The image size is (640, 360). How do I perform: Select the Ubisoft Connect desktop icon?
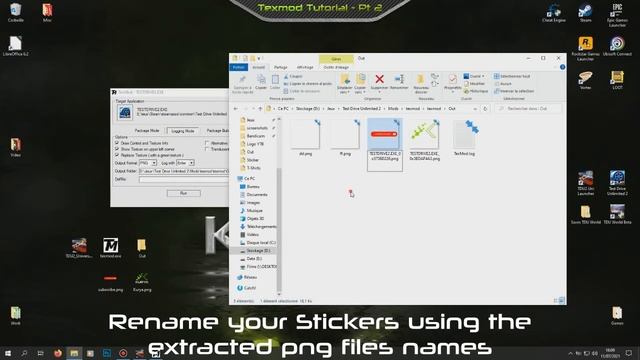click(x=617, y=46)
